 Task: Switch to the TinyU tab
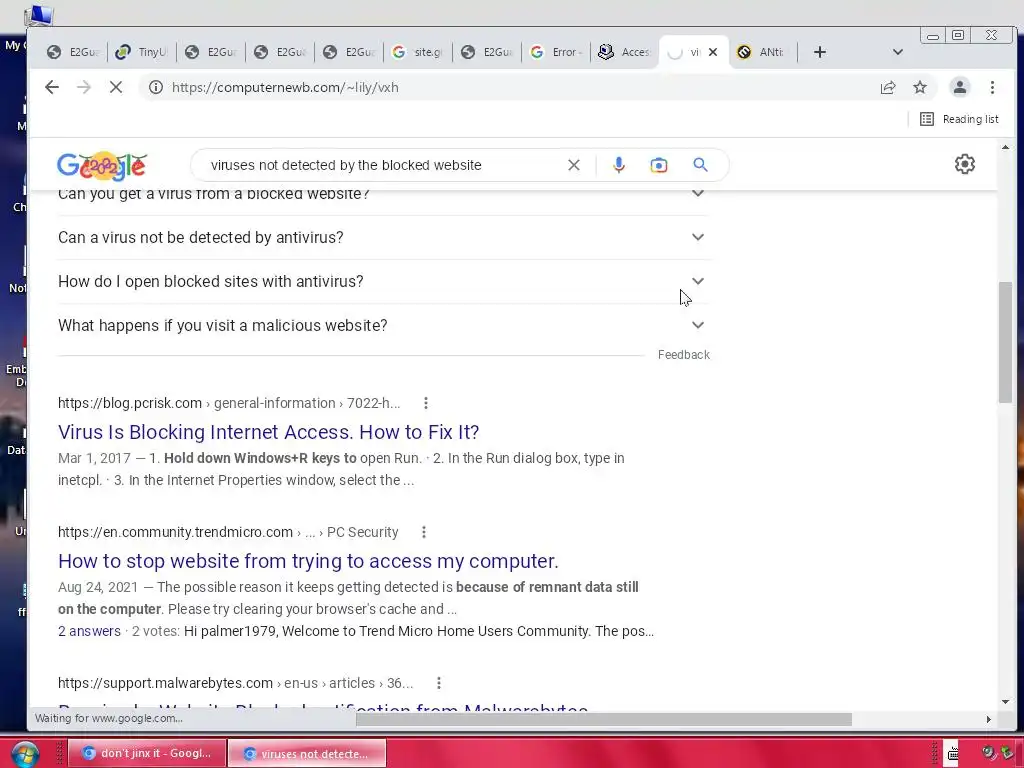(141, 52)
